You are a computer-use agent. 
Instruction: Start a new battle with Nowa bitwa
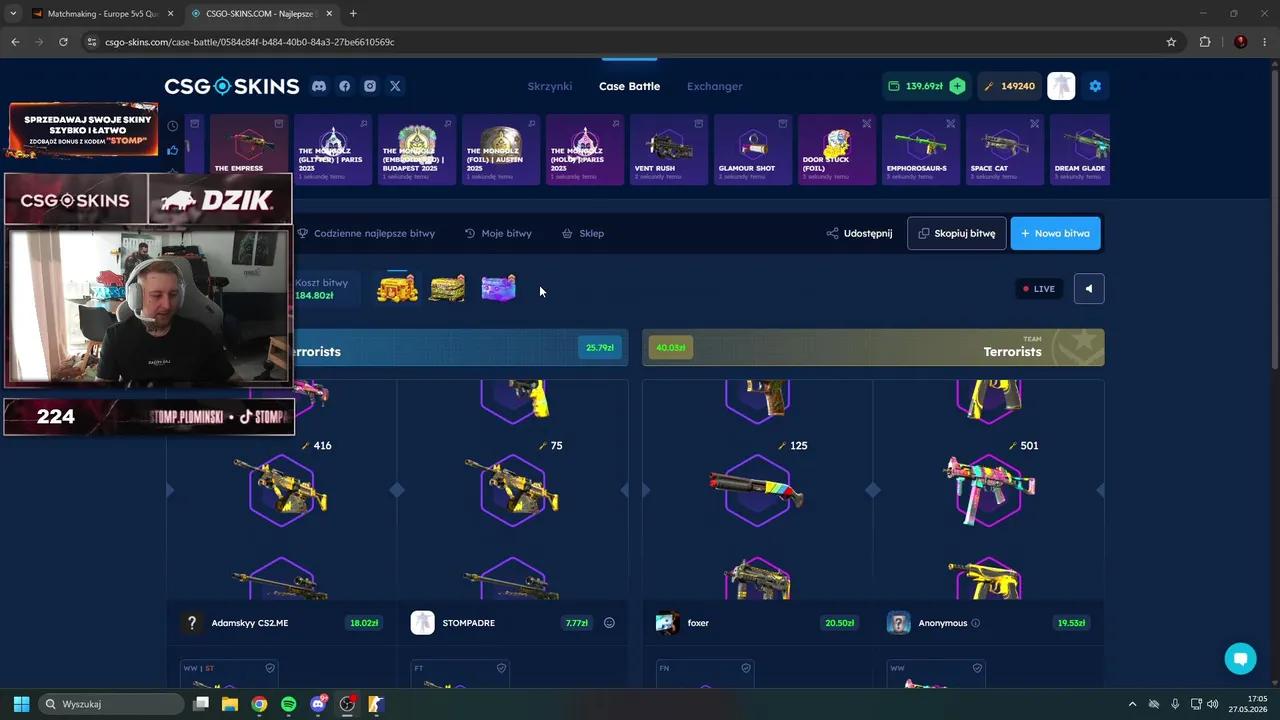[1055, 233]
